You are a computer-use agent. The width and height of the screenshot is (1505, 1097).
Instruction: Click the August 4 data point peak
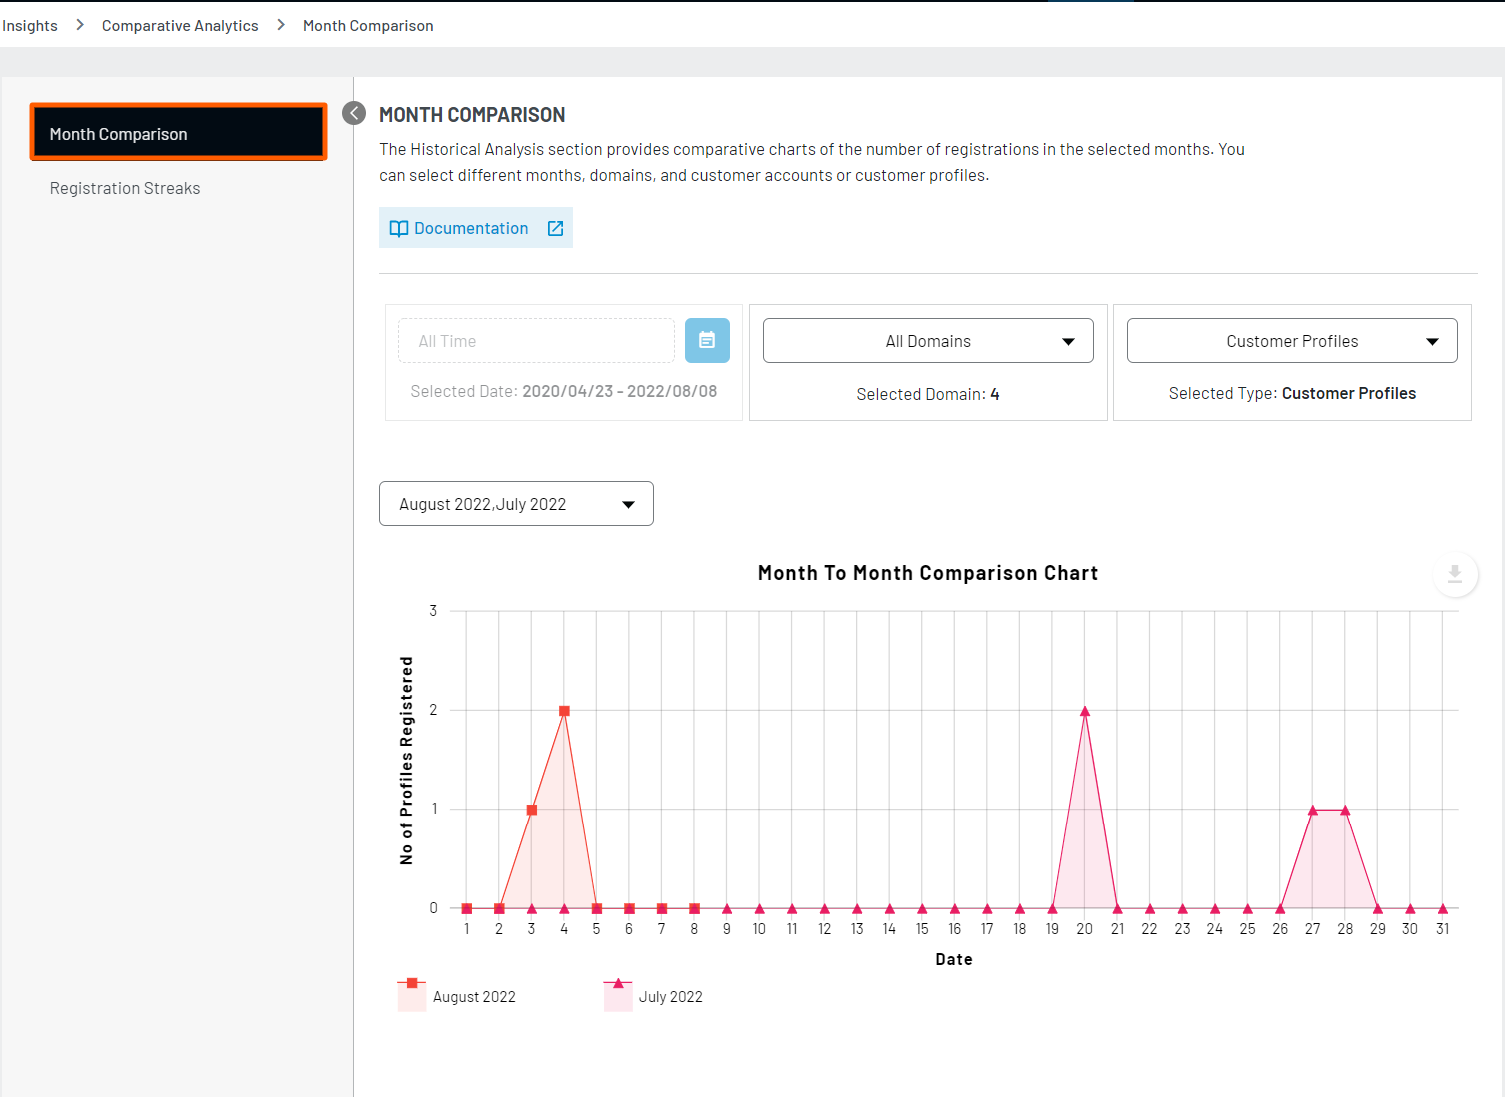(x=564, y=711)
